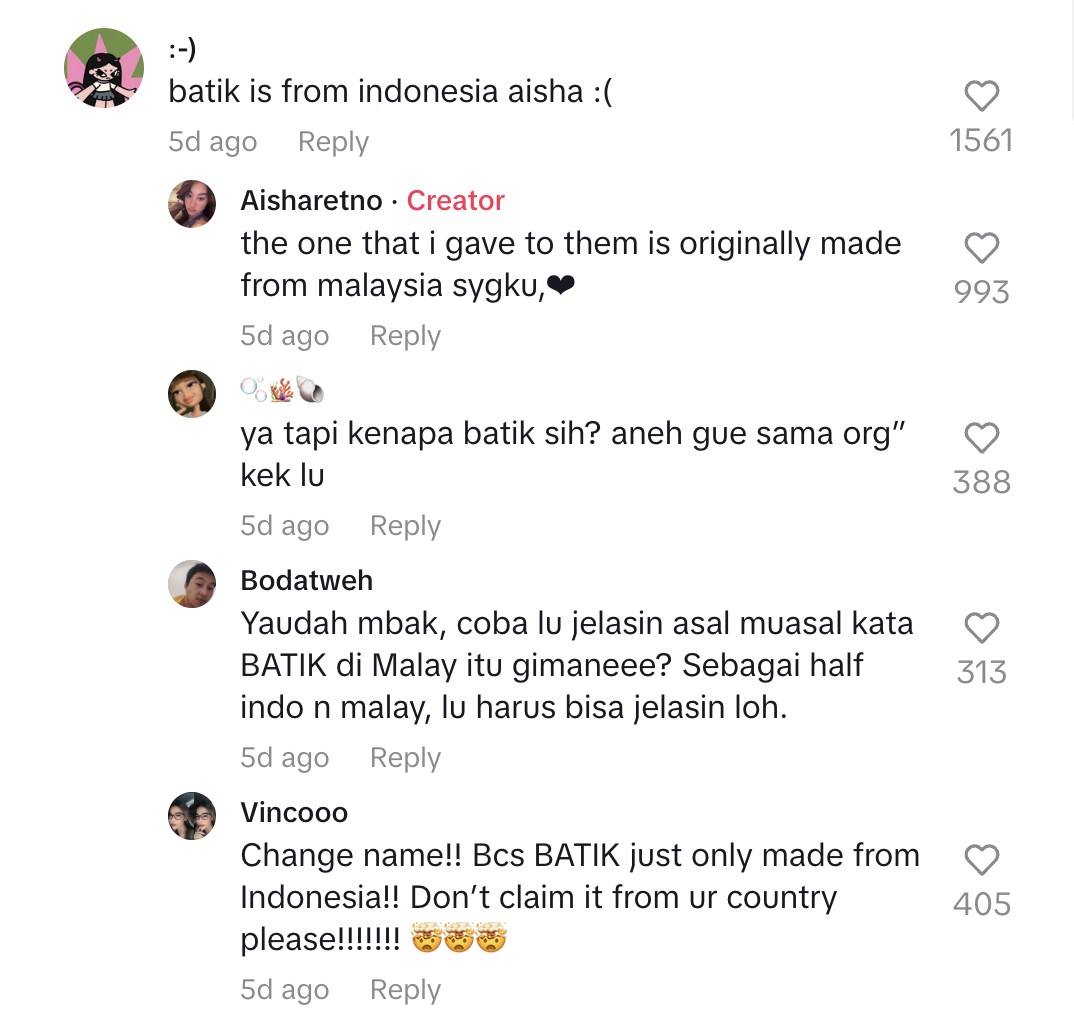The image size is (1074, 1020).
Task: Open the top commenter's cartoon avatar
Action: click(104, 68)
